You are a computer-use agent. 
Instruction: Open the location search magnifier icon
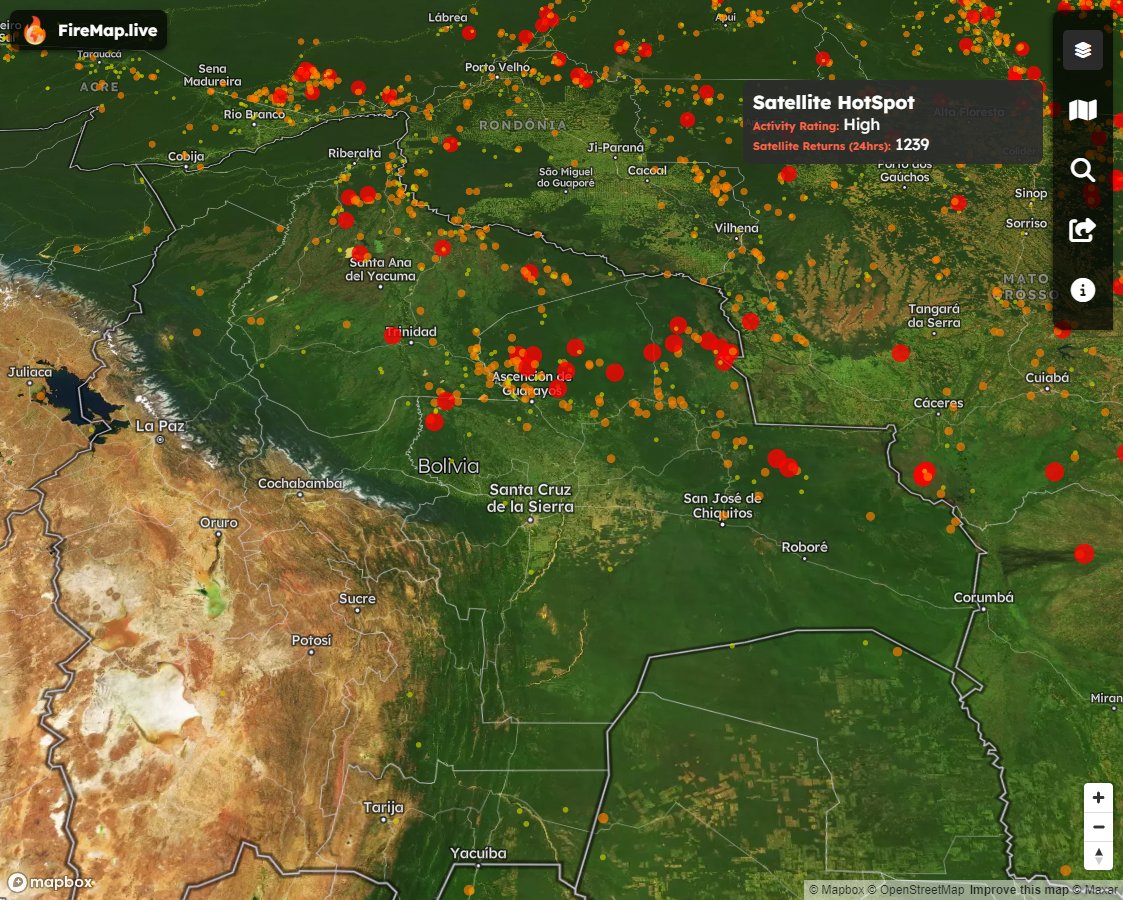[x=1082, y=170]
